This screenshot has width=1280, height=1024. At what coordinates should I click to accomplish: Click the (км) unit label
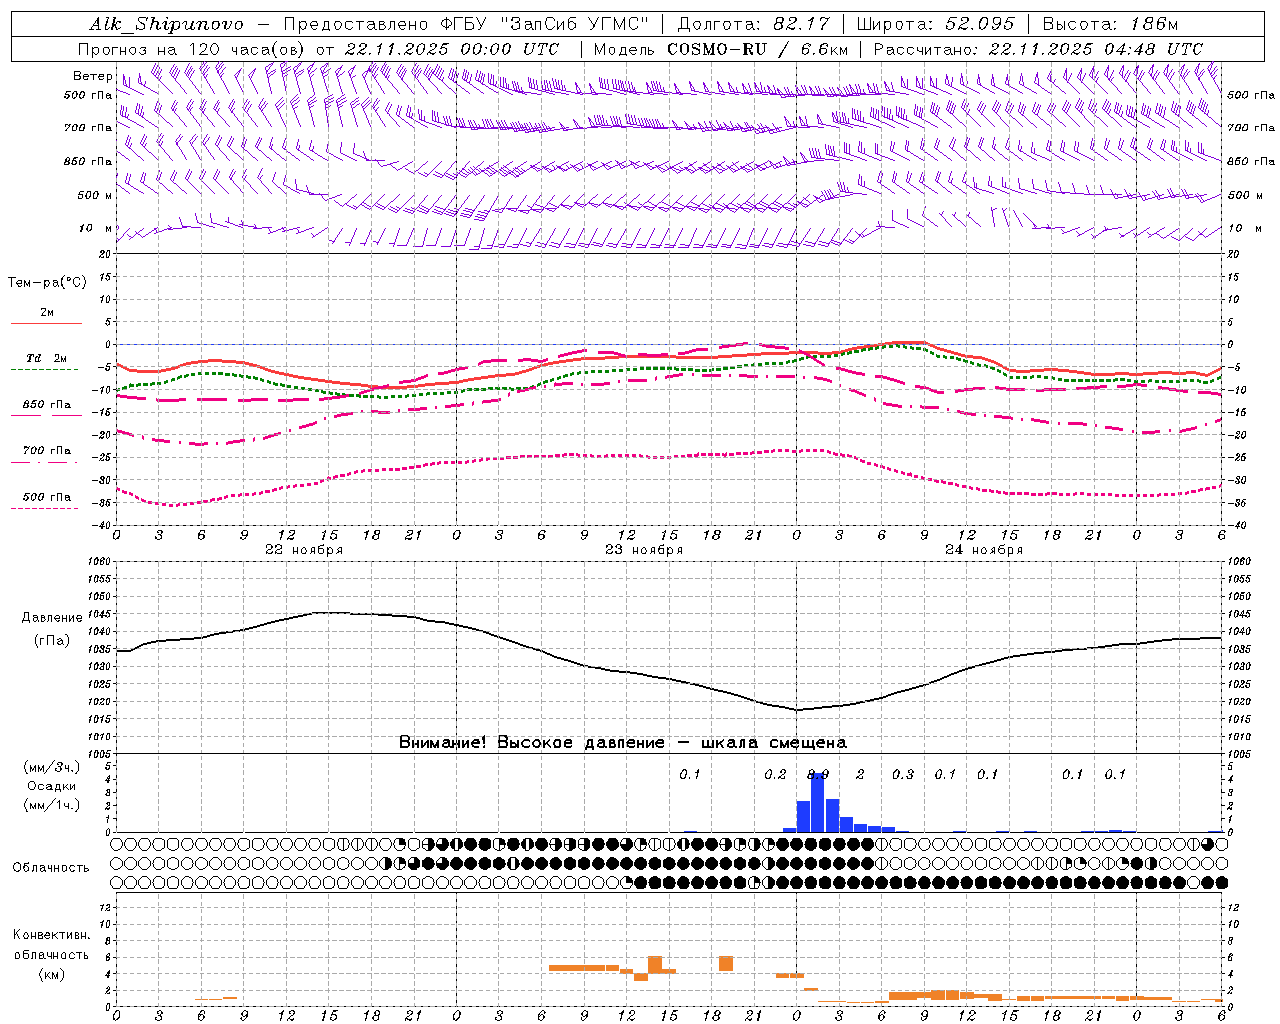point(52,974)
